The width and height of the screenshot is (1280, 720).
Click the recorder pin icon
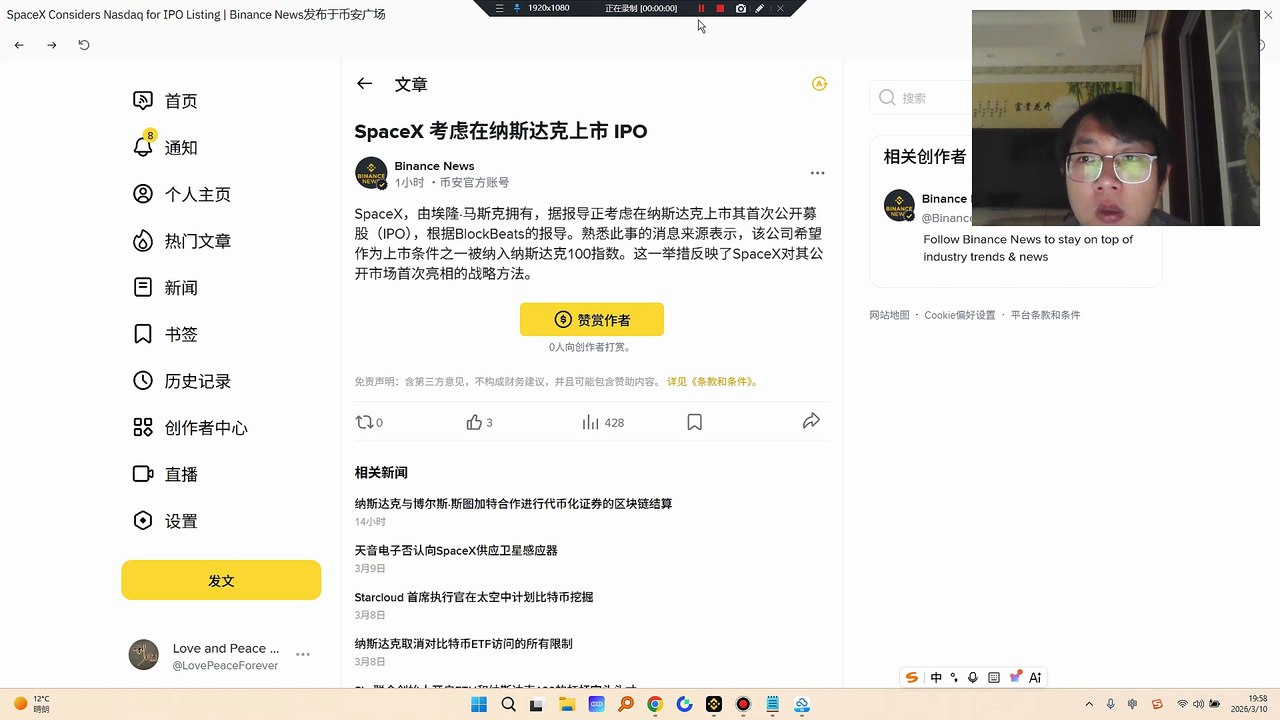pyautogui.click(x=517, y=8)
